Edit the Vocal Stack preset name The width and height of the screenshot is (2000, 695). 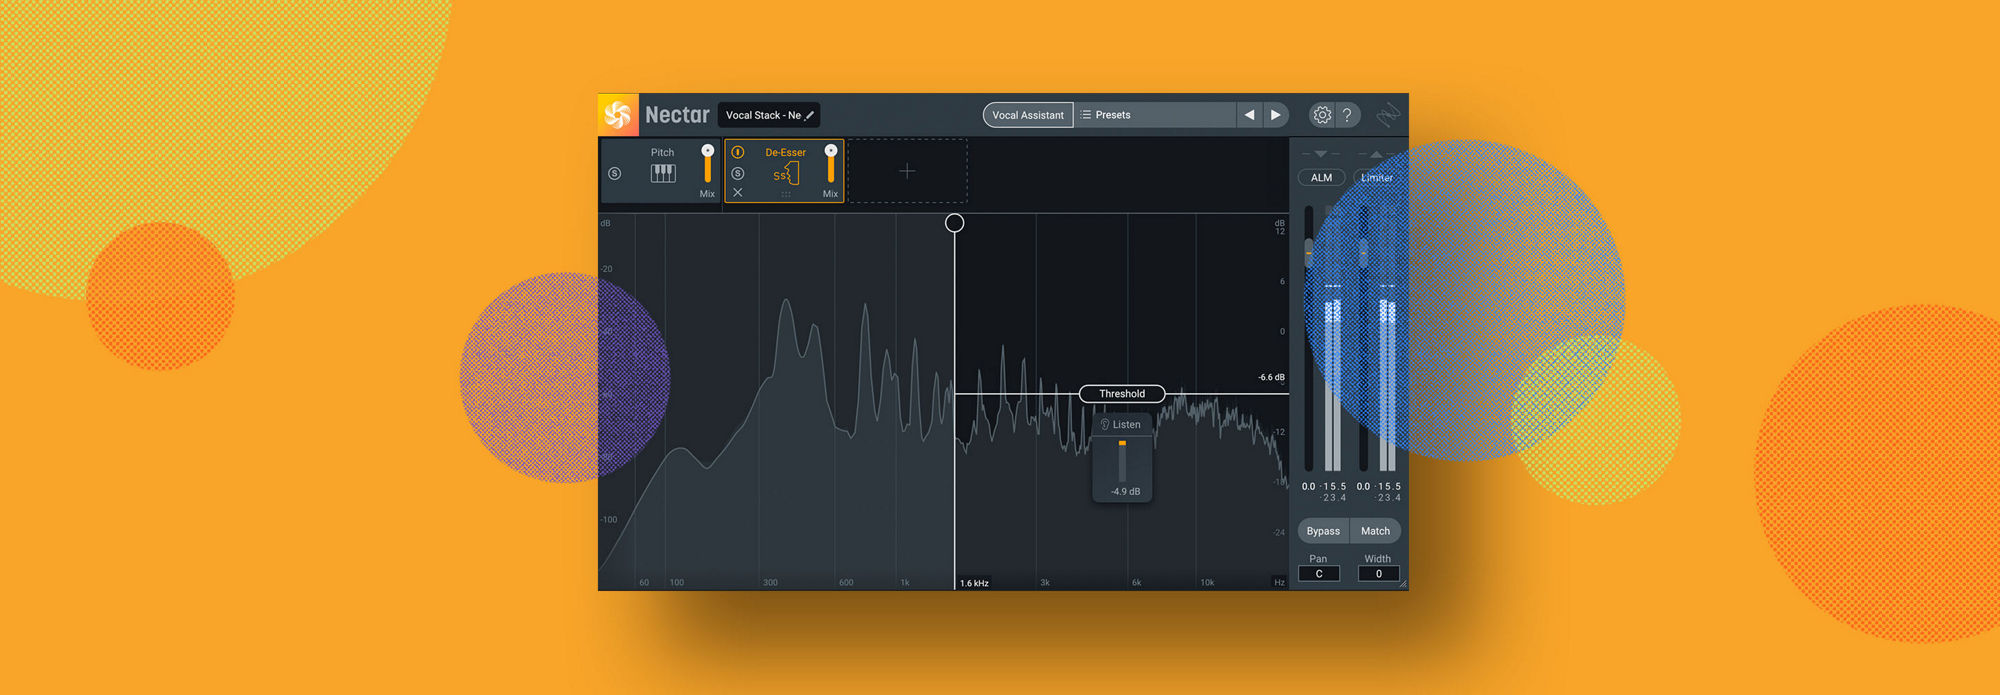tap(810, 116)
